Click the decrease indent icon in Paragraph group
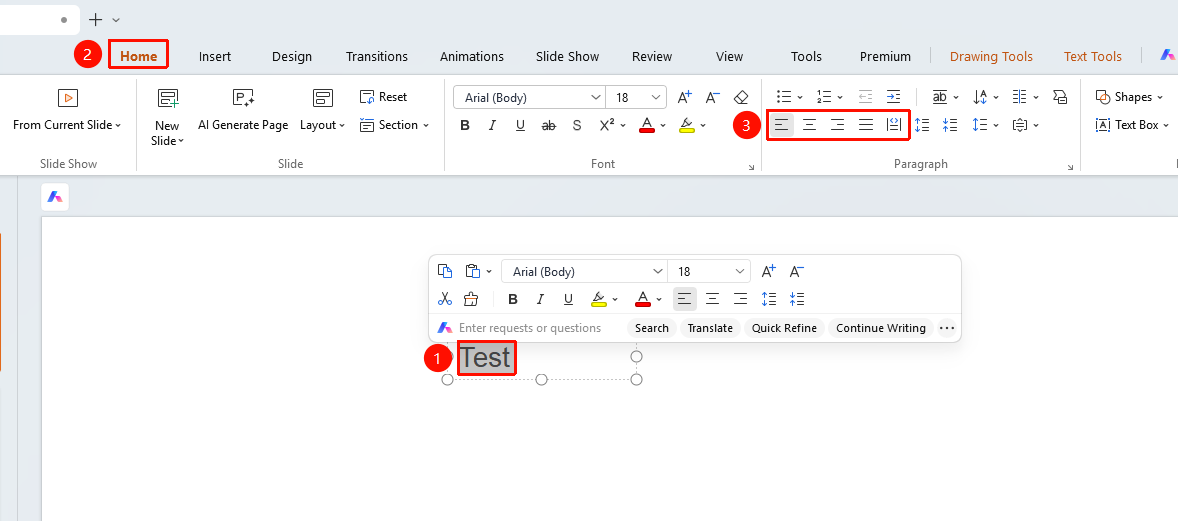This screenshot has width=1178, height=521. coord(865,96)
